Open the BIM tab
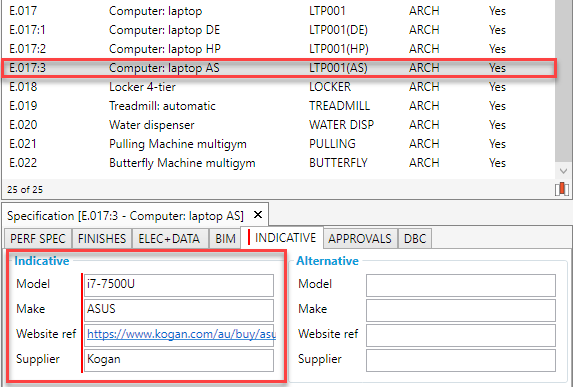The height and width of the screenshot is (387, 573). tap(225, 239)
